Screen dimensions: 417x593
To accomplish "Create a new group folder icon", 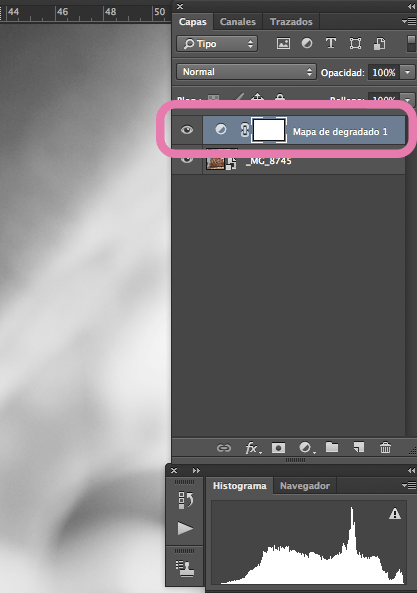I will click(x=332, y=447).
